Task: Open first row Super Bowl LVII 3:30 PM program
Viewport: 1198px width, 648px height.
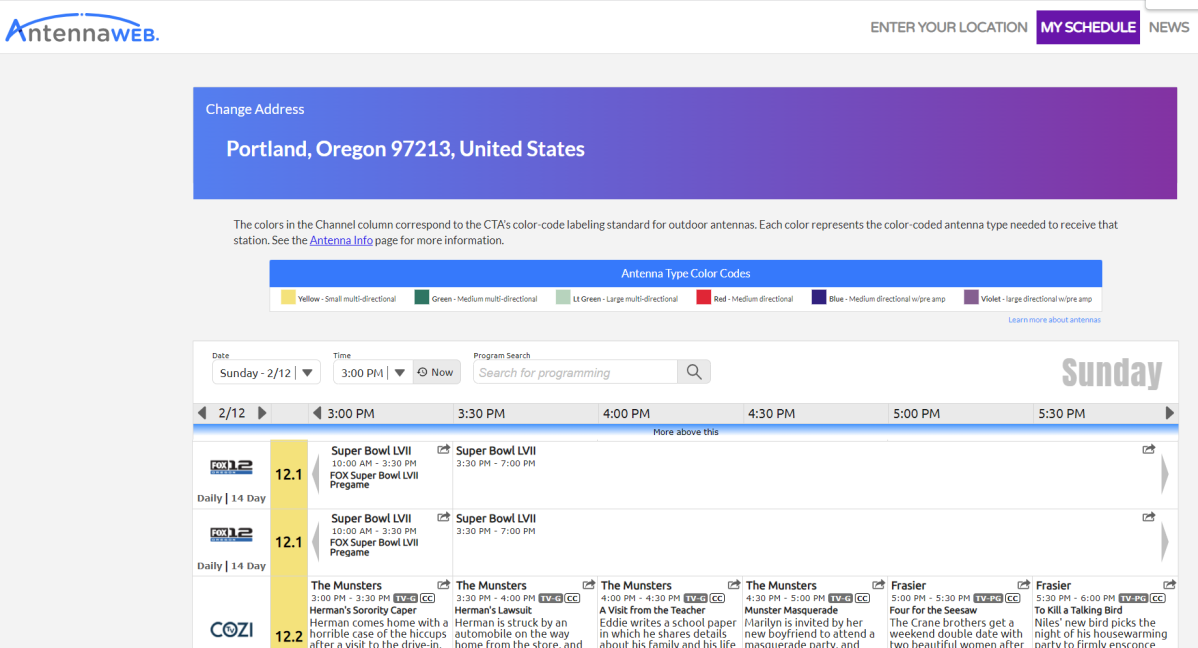Action: [496, 451]
